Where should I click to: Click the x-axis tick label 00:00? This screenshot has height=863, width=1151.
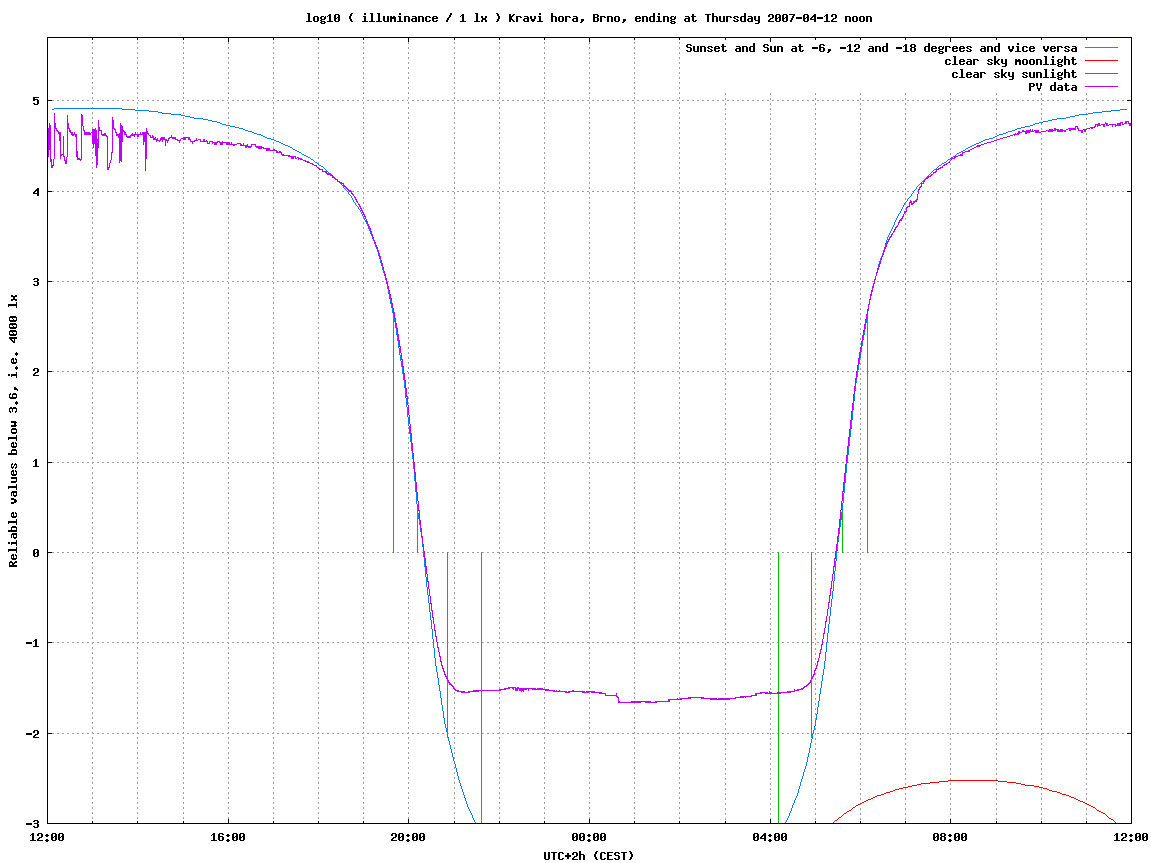(x=589, y=837)
